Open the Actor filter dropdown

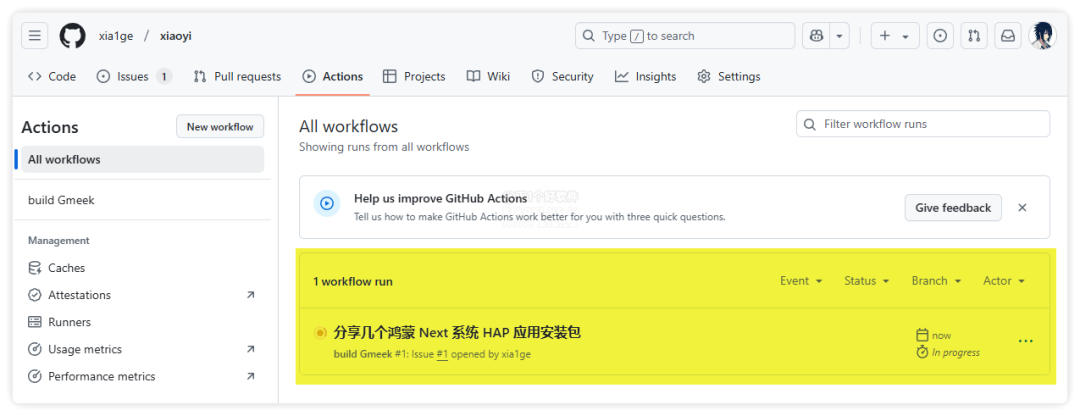coord(1004,281)
